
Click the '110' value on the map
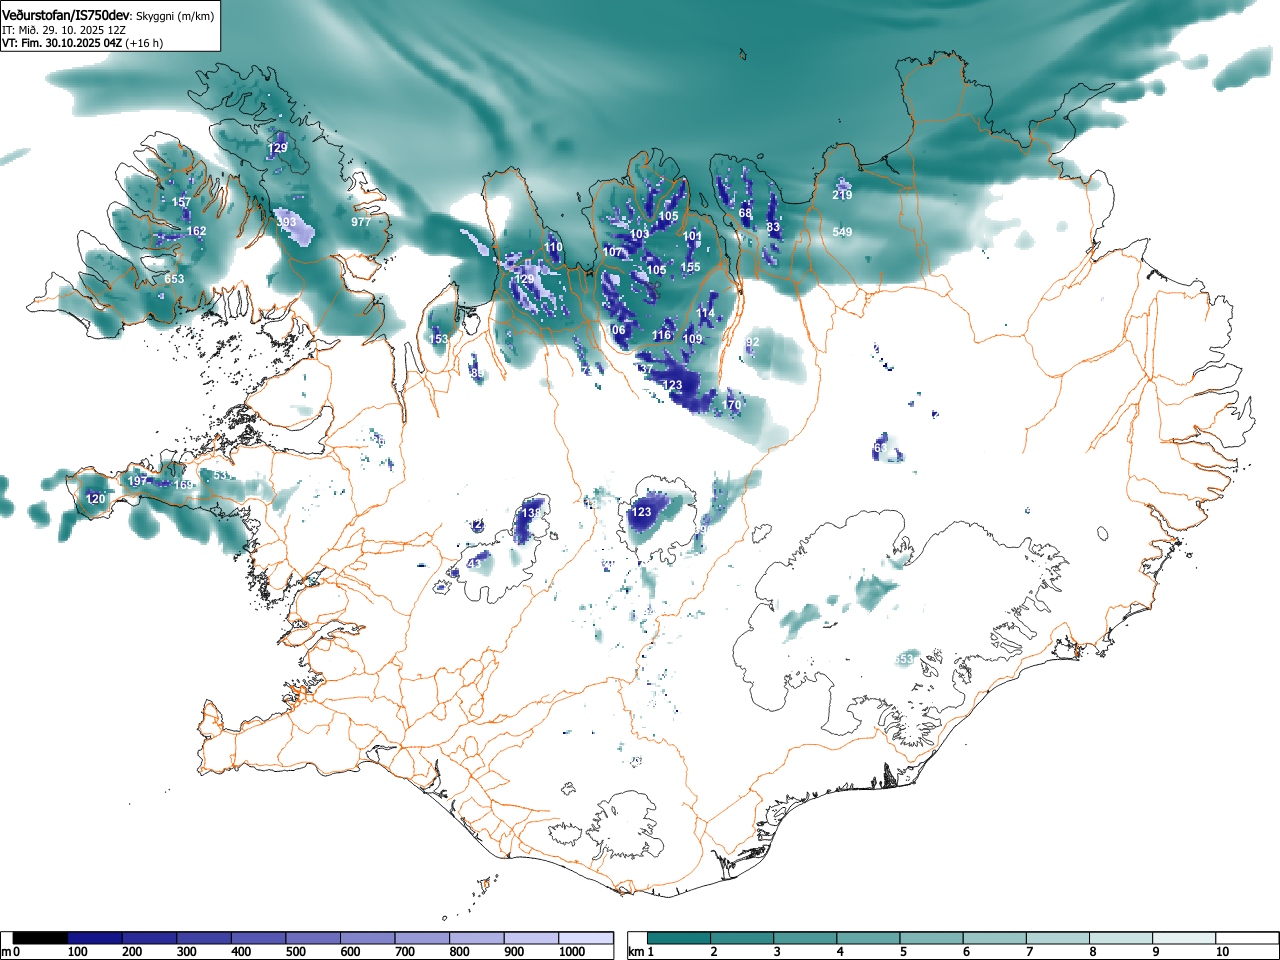pyautogui.click(x=553, y=247)
